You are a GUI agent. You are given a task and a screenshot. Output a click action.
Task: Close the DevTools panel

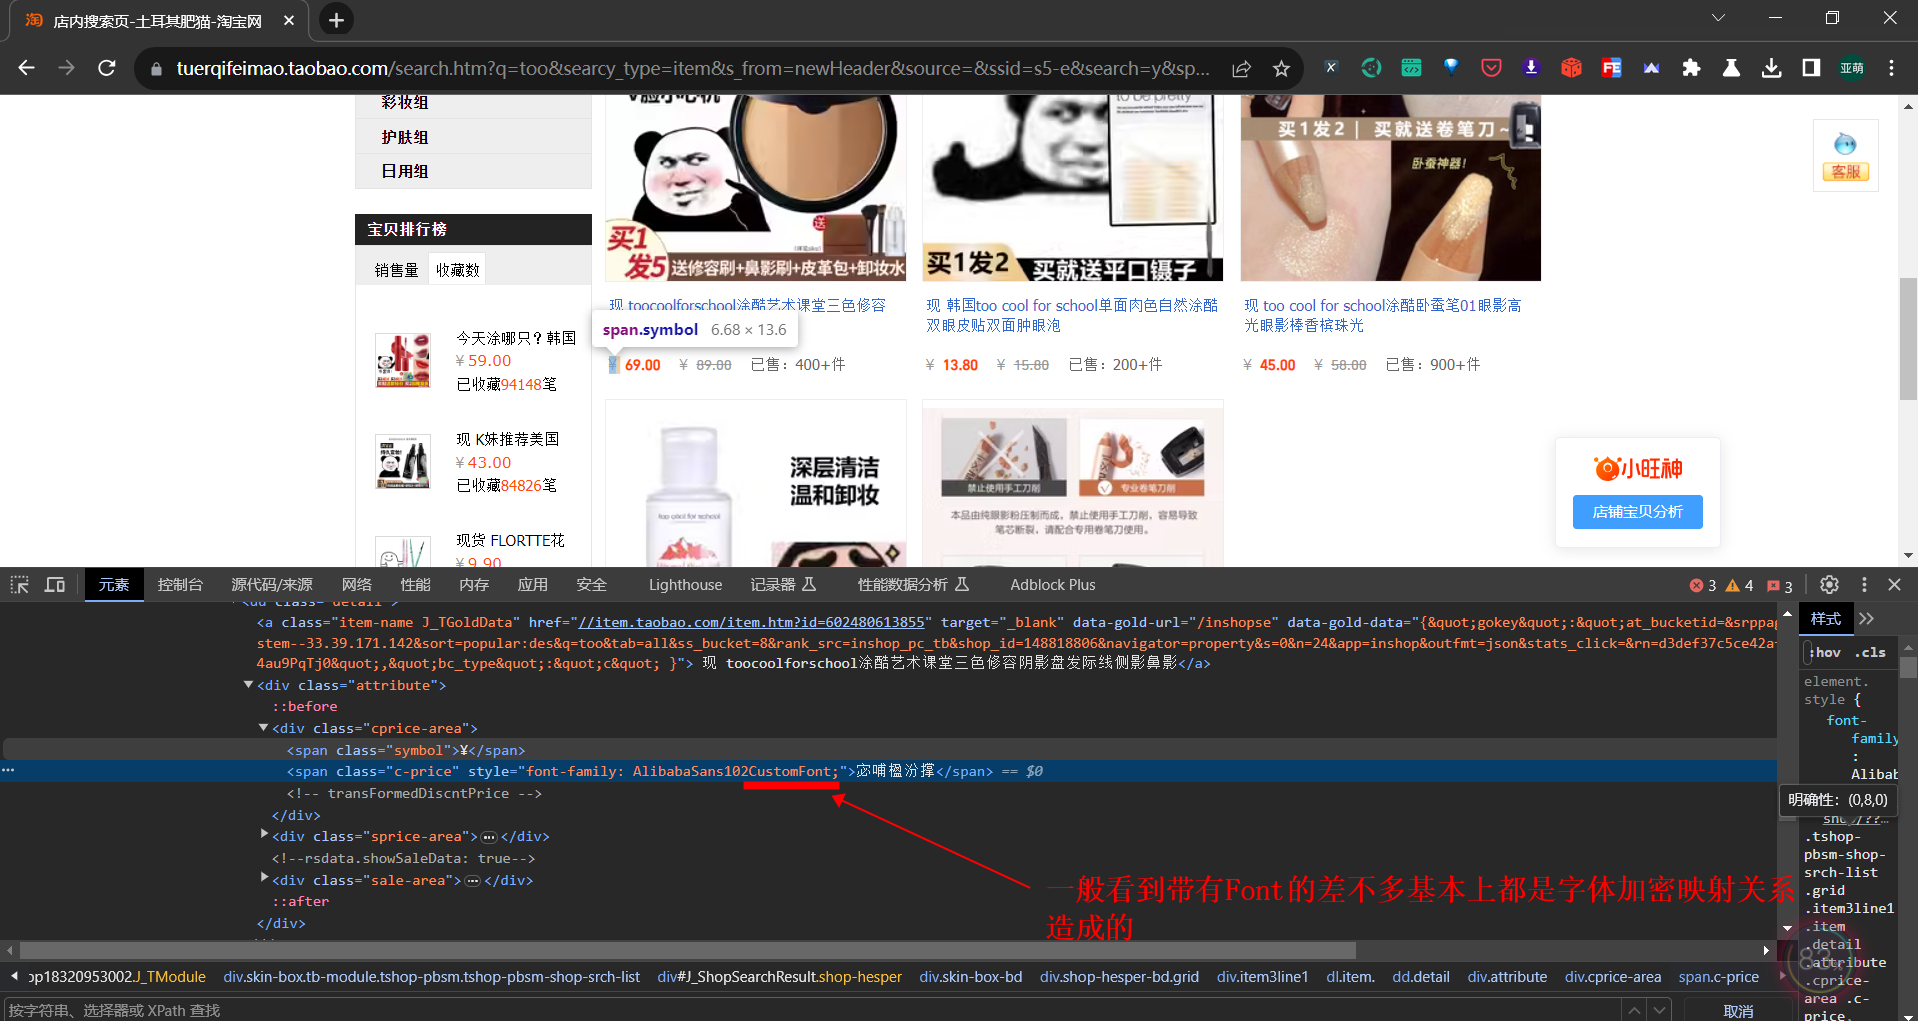1894,585
